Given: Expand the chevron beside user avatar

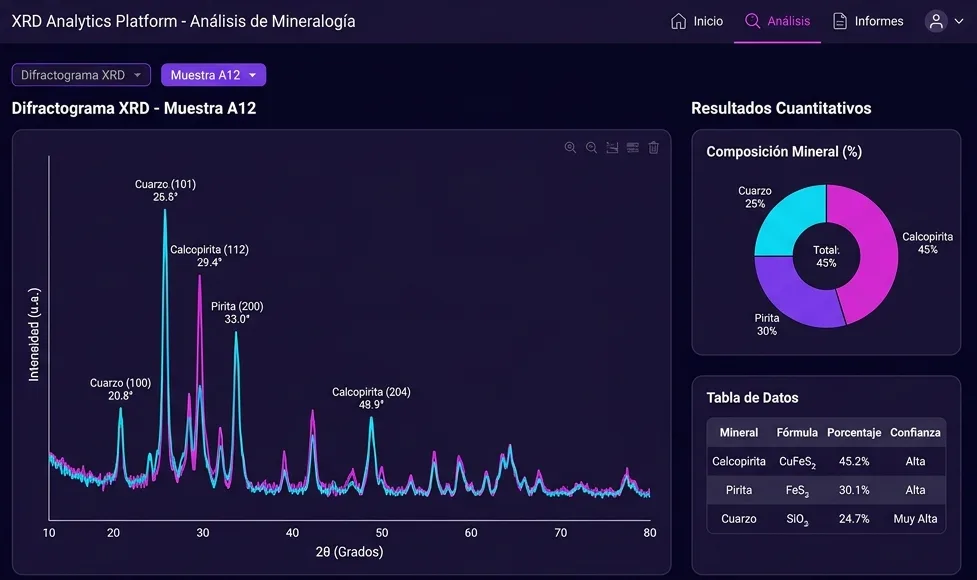Looking at the screenshot, I should pos(959,21).
